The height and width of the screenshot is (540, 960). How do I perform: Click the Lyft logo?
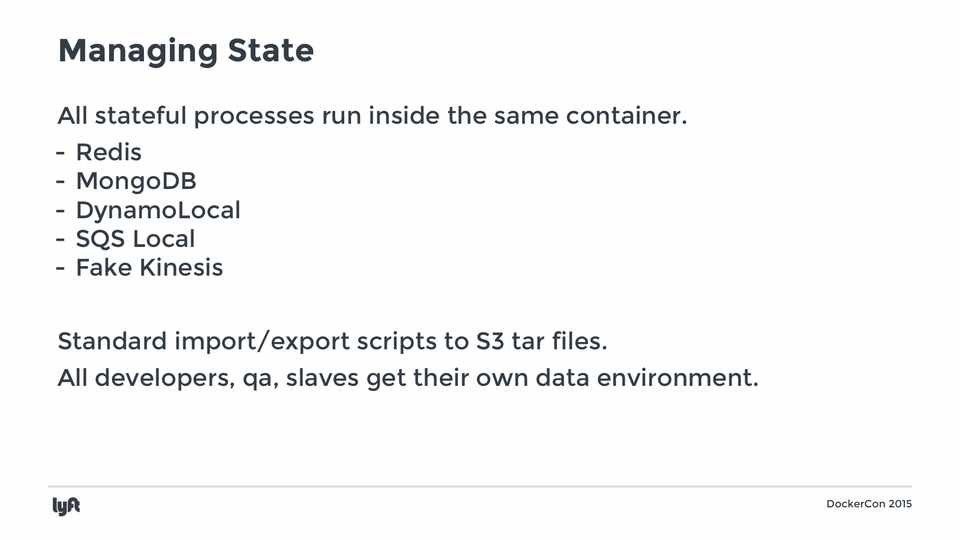pos(66,506)
